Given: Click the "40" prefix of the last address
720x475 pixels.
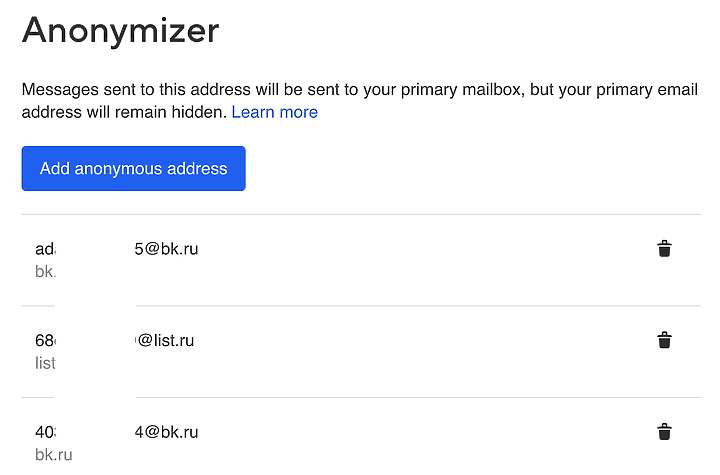Looking at the screenshot, I should (45, 432).
